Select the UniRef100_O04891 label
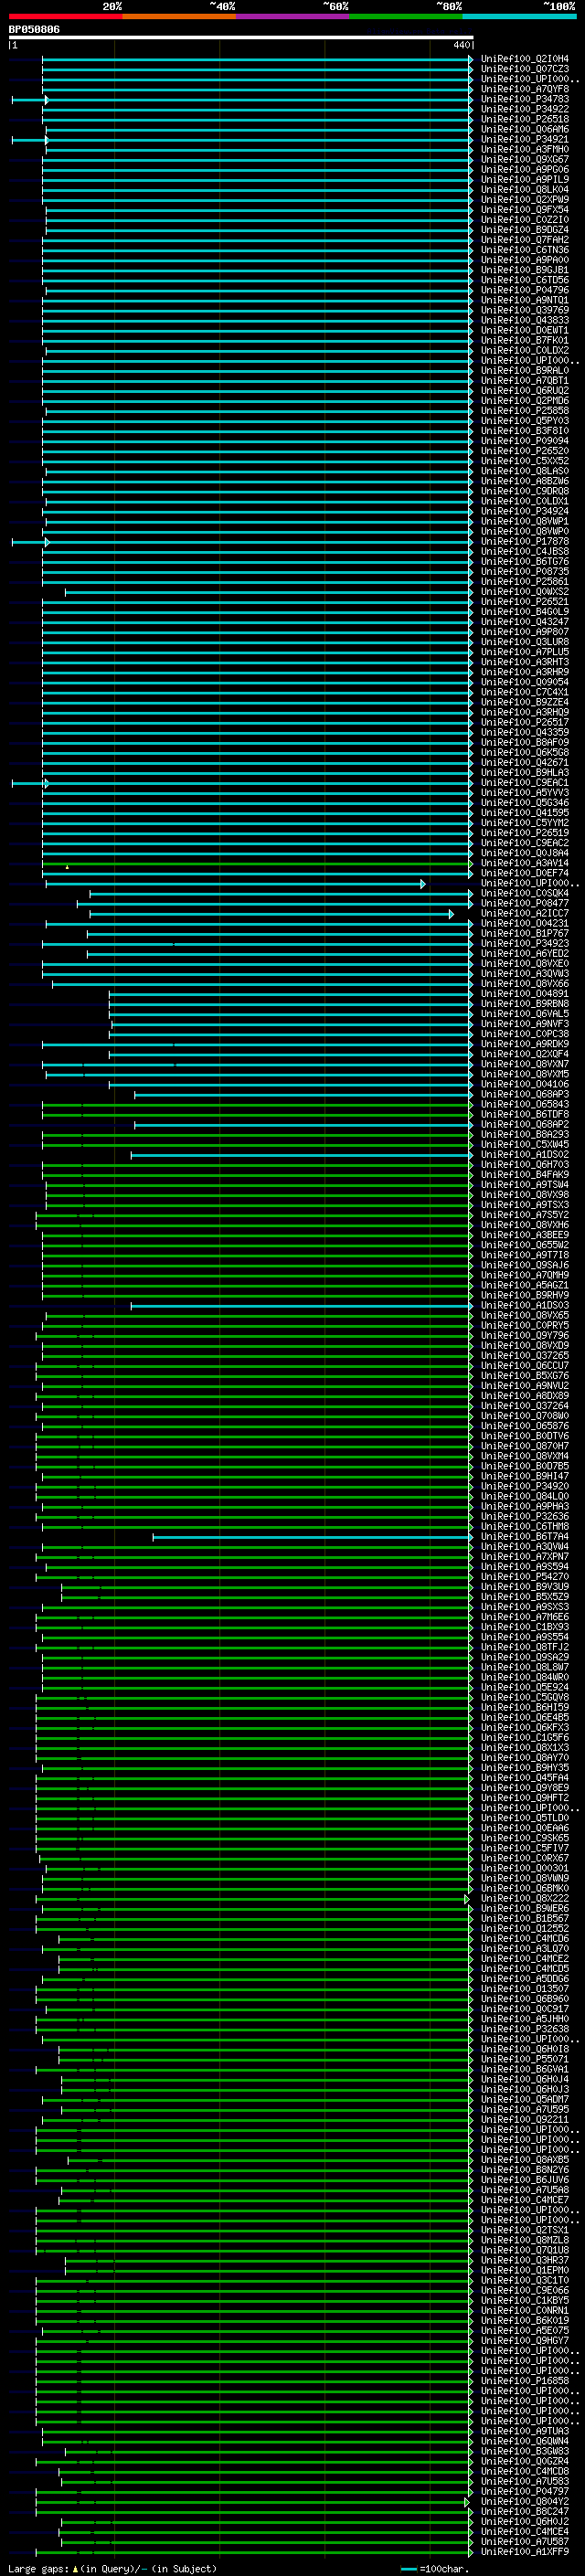Image resolution: width=585 pixels, height=2576 pixels. coord(525,993)
